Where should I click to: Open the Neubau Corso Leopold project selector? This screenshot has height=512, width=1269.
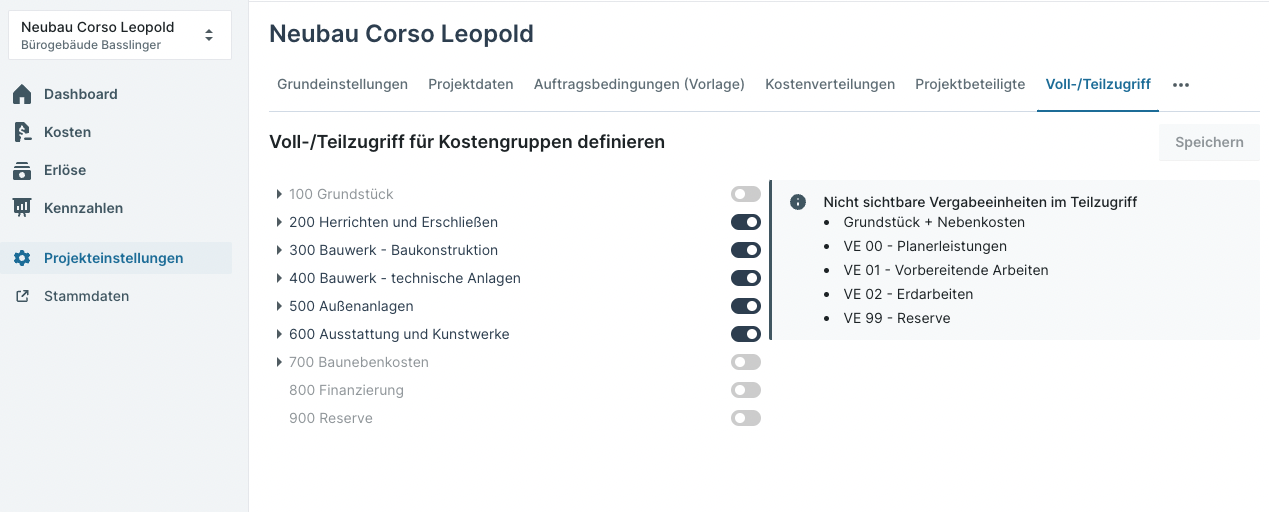pos(120,35)
